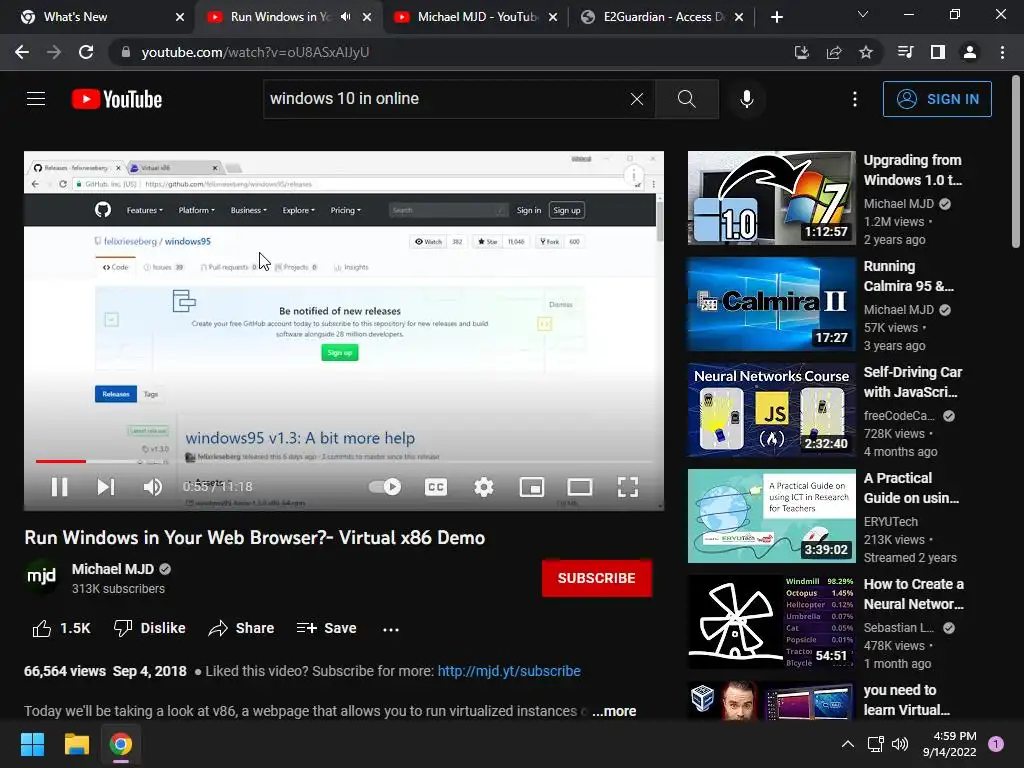Open Running Calmira 95 video thumbnail

coord(772,304)
